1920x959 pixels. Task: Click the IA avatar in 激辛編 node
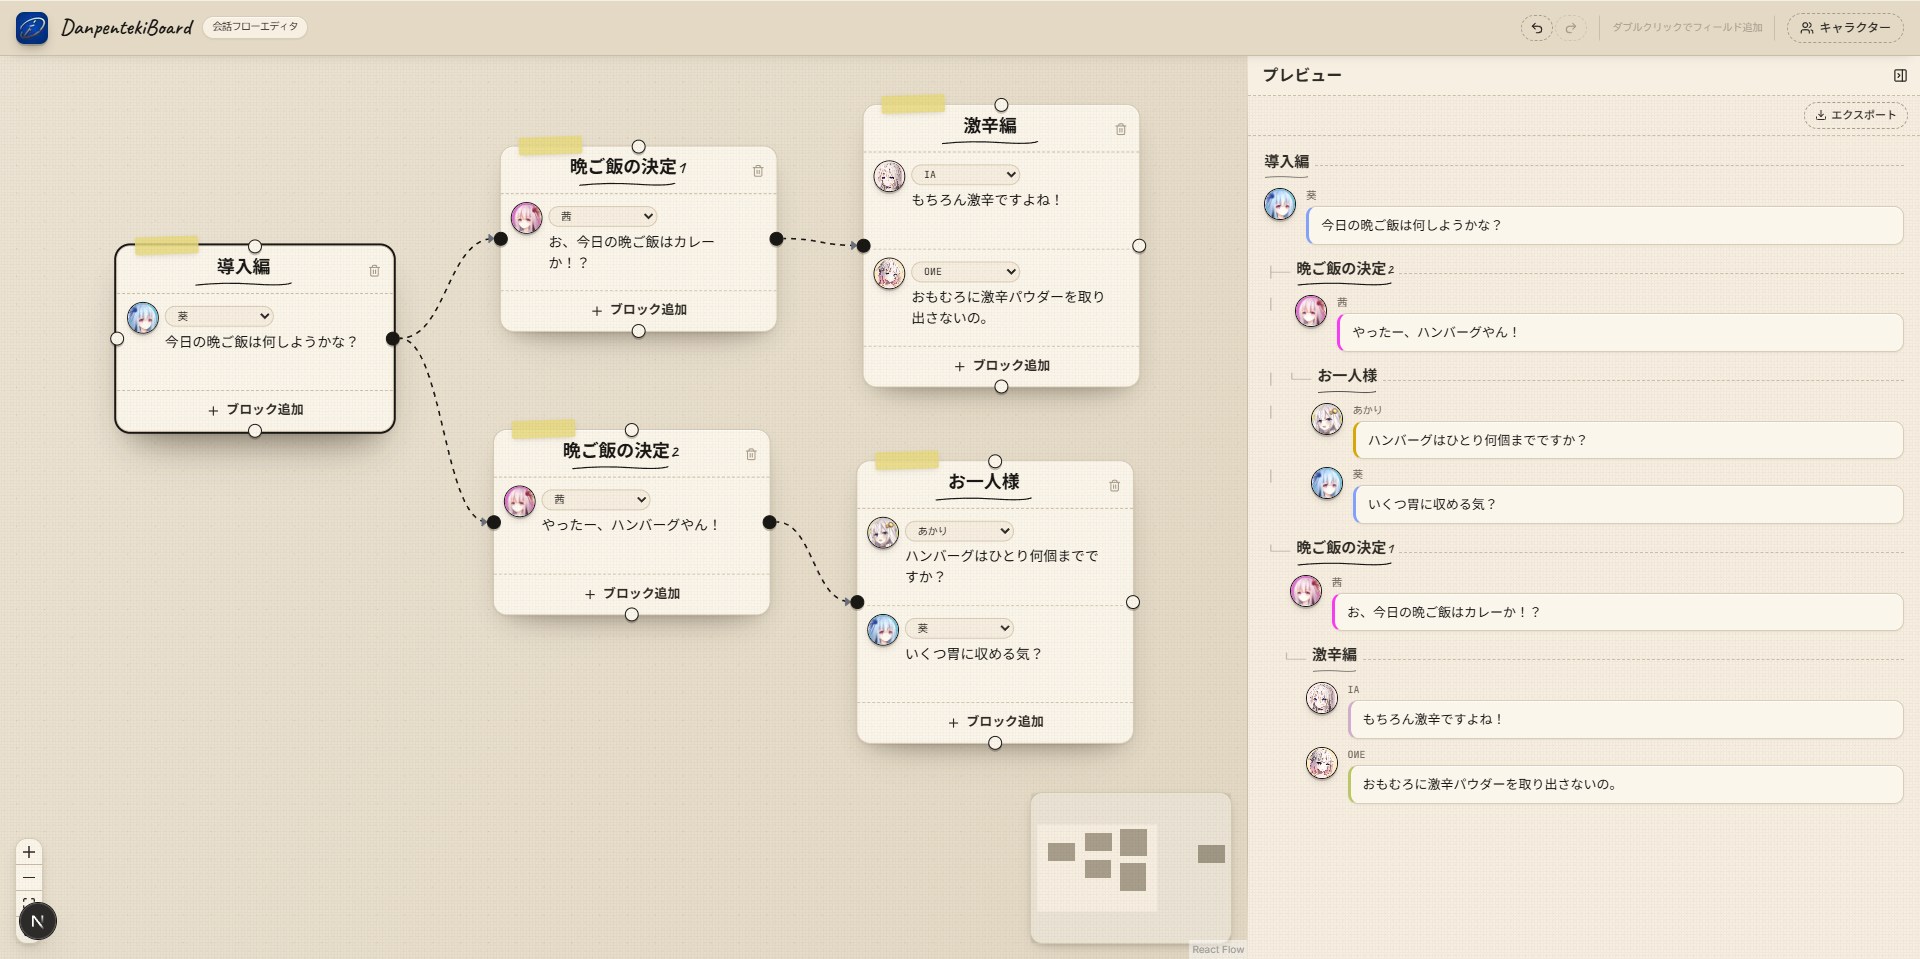click(889, 176)
